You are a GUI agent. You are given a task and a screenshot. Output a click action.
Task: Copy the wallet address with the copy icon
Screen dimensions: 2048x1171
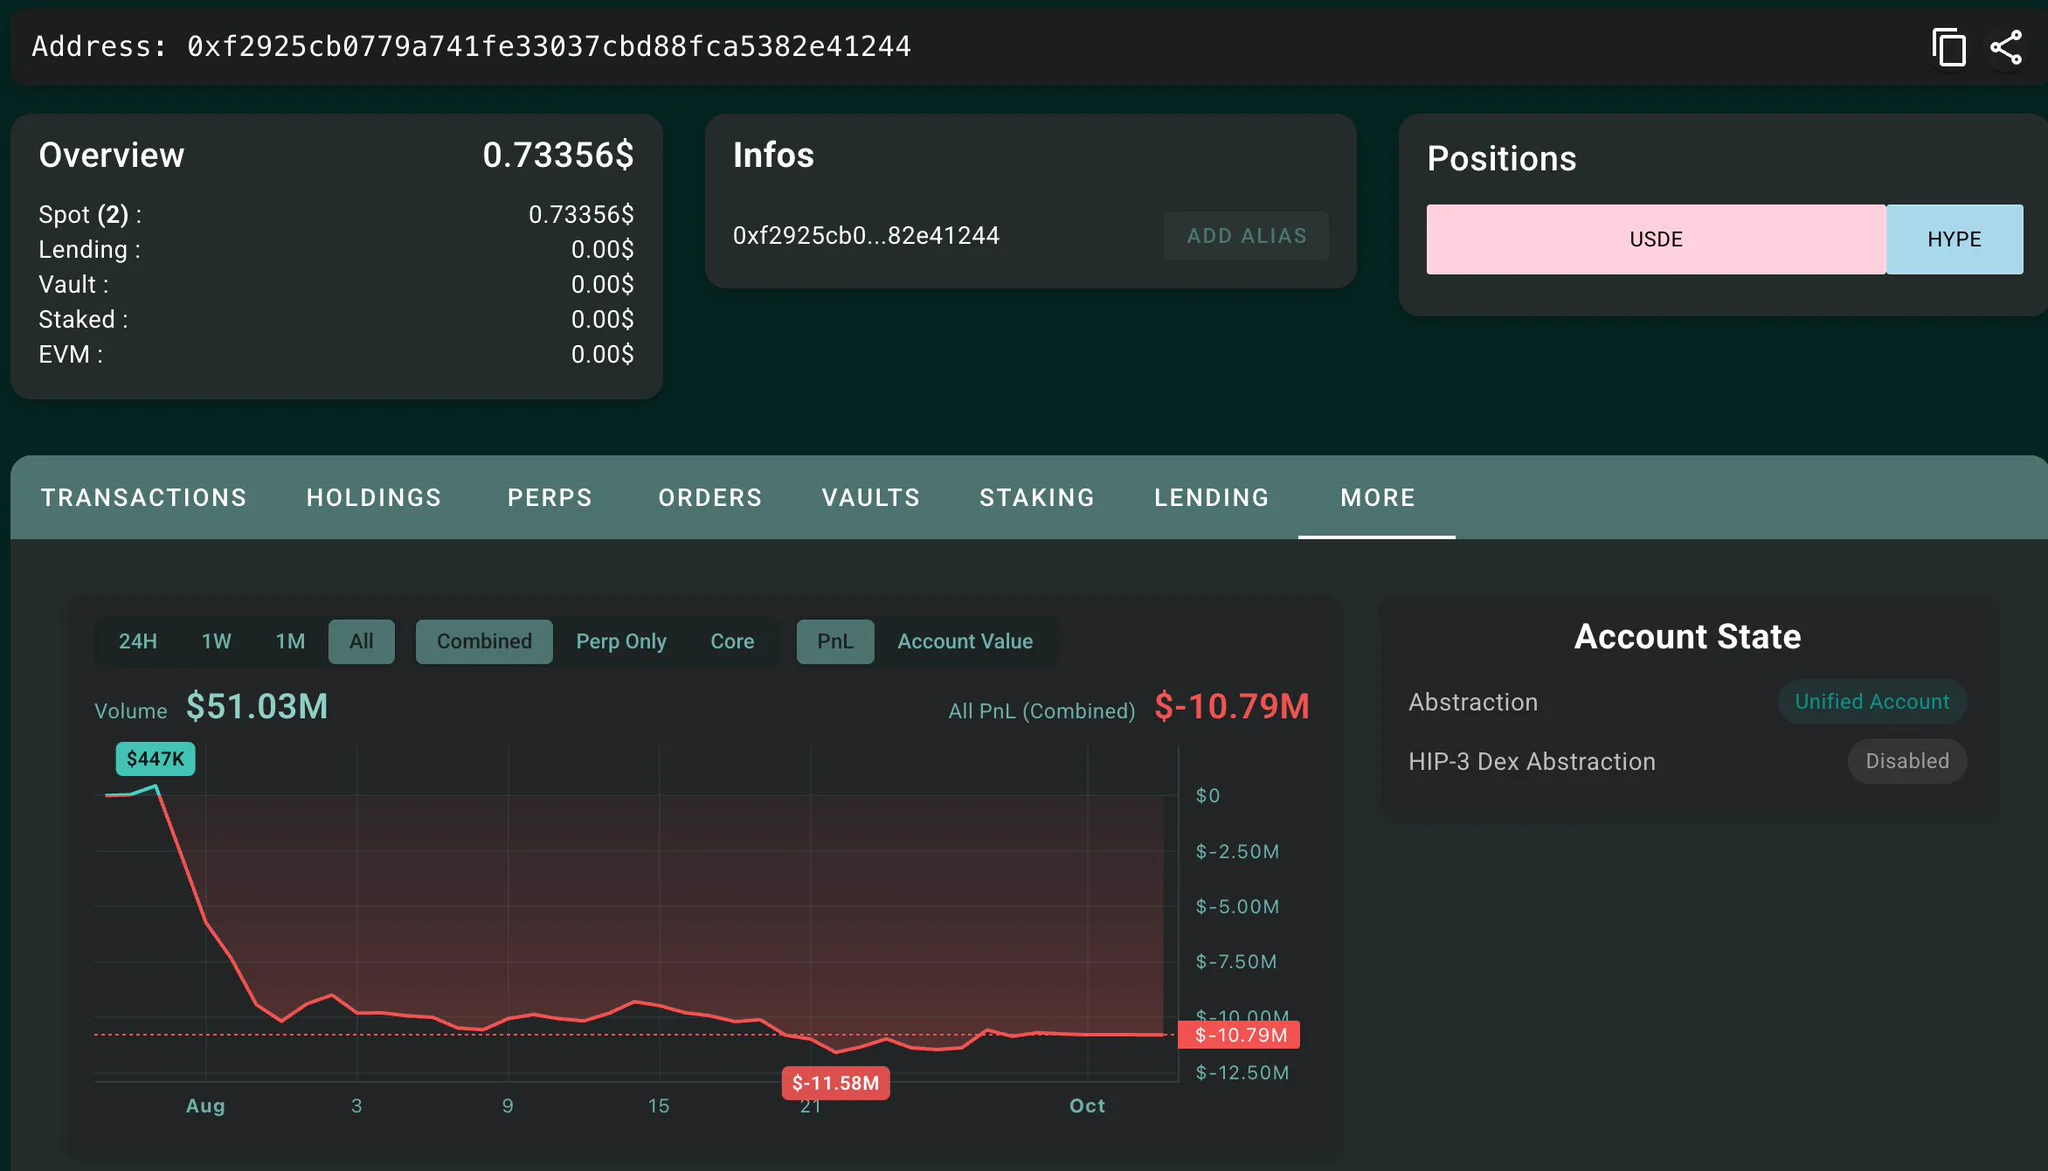point(1948,47)
